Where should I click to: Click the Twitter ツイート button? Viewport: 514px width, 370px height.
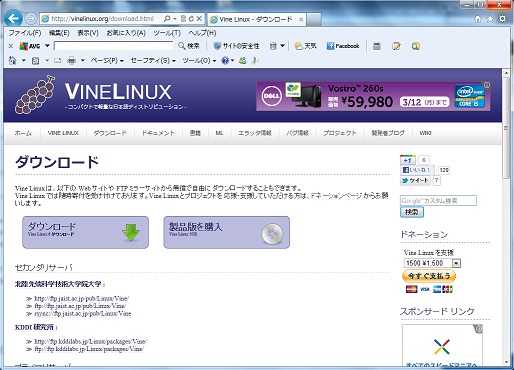[416, 180]
